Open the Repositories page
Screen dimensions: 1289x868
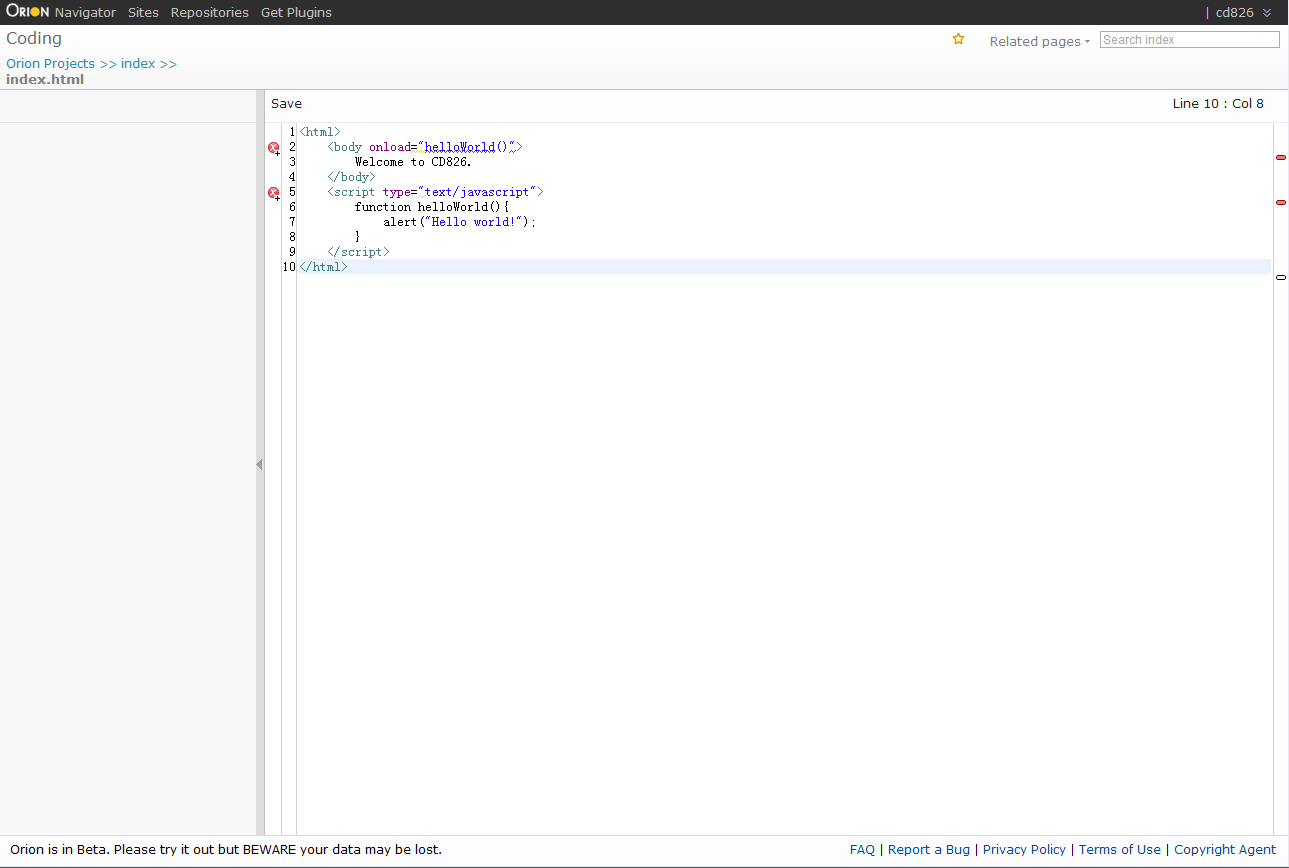pyautogui.click(x=209, y=12)
